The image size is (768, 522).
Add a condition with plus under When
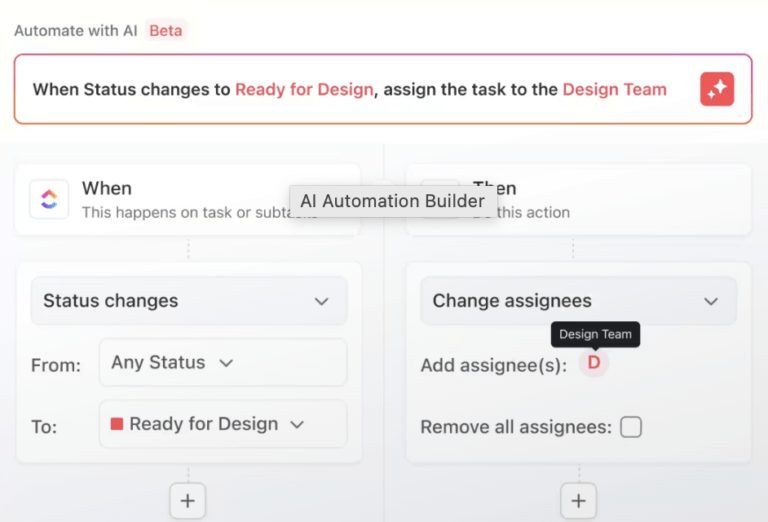[187, 500]
